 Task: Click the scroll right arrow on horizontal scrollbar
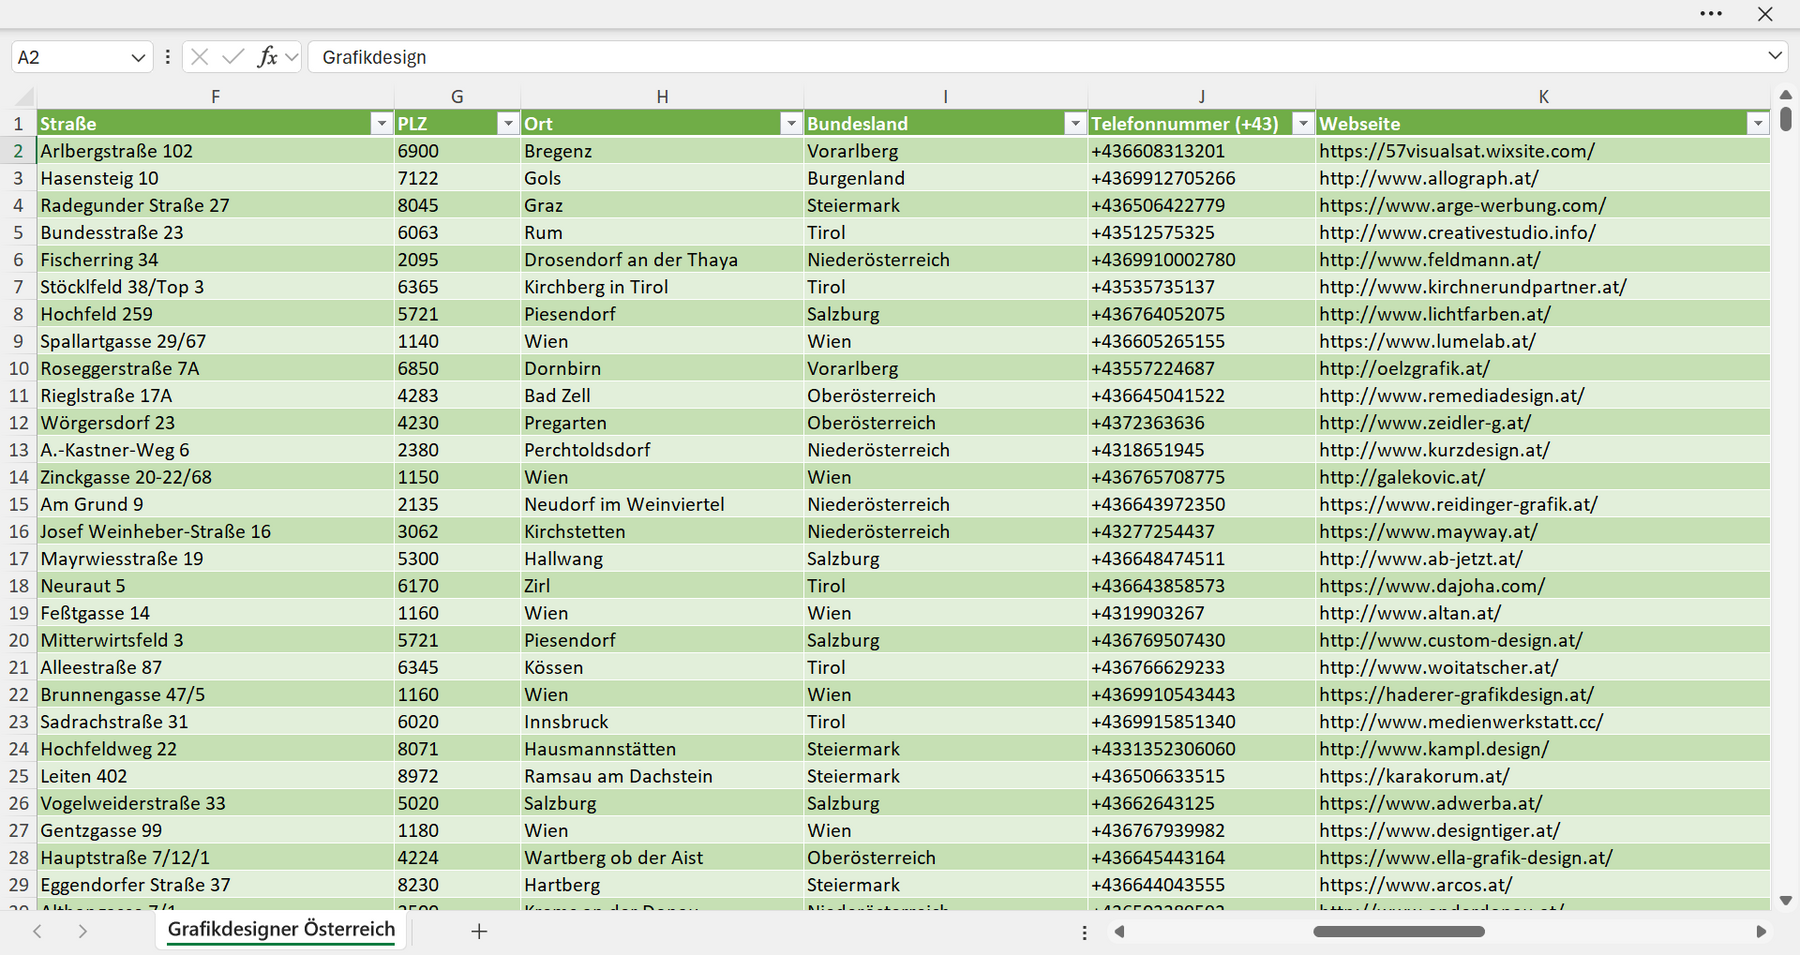tap(1761, 931)
